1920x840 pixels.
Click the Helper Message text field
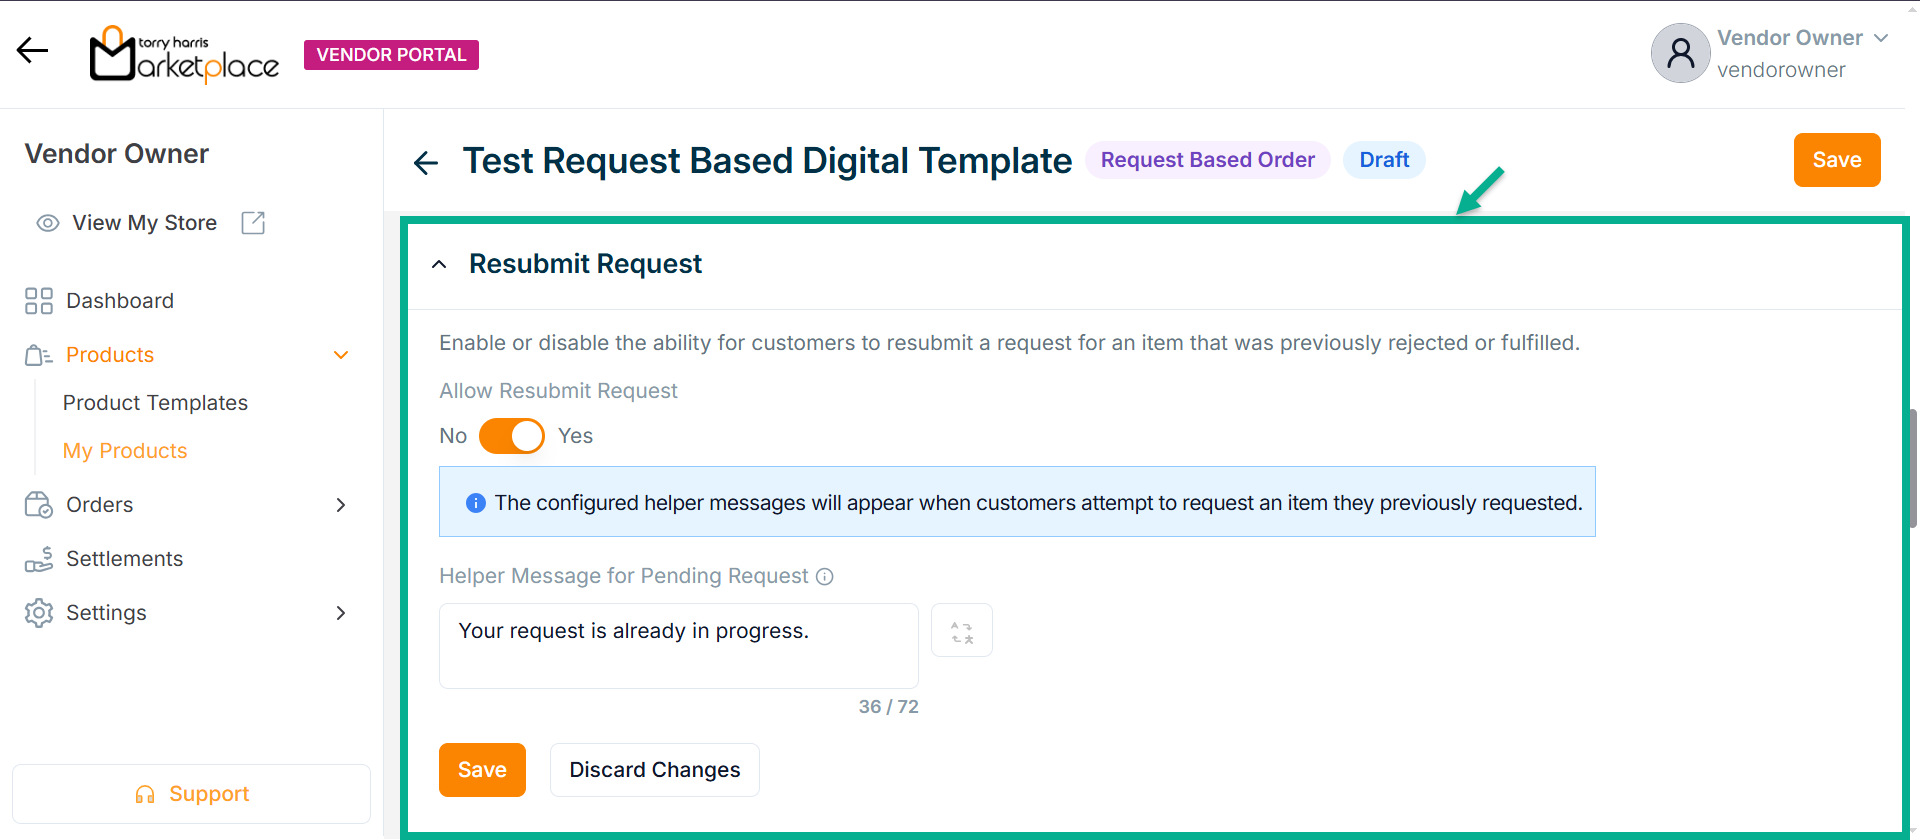point(678,646)
